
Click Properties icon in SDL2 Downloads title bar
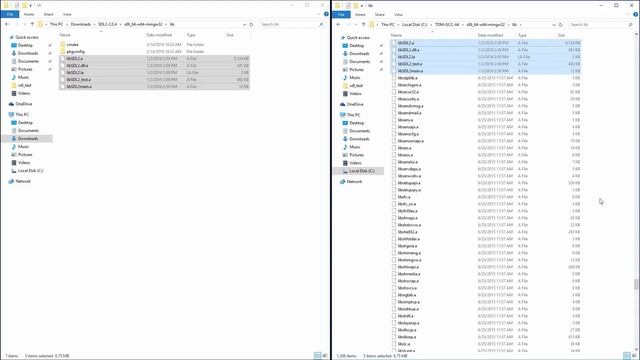point(17,6)
